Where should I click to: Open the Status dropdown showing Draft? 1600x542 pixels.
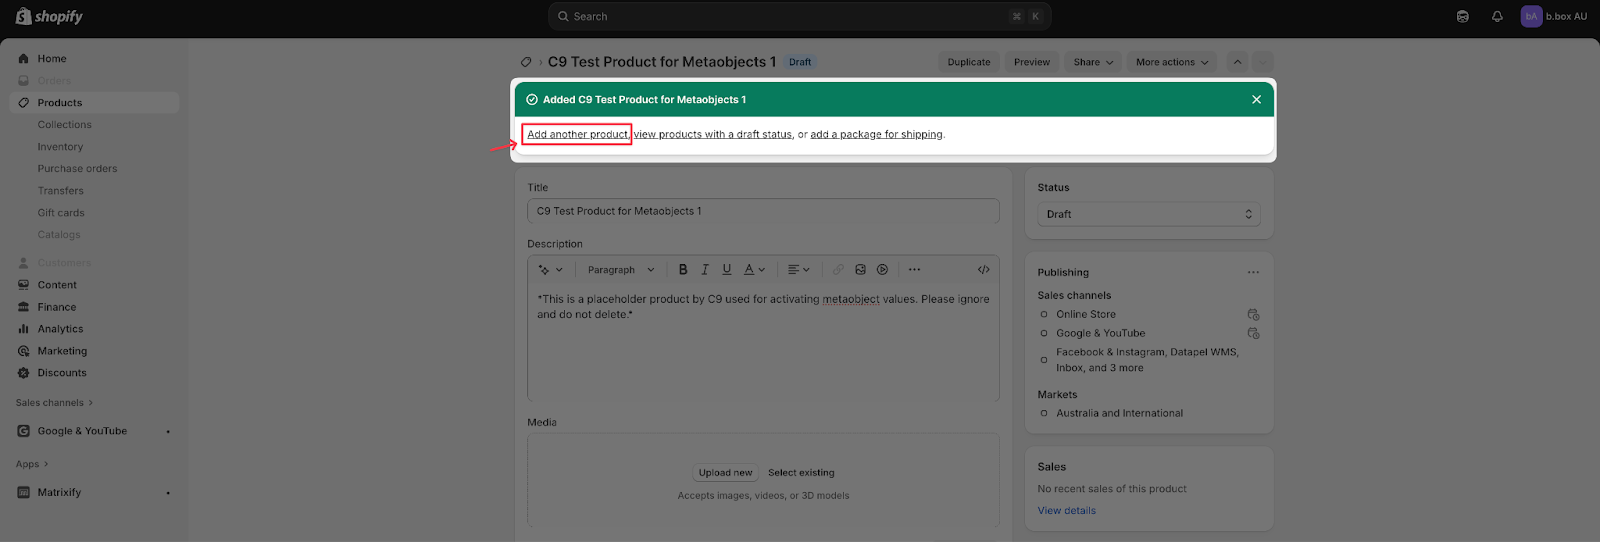(1148, 215)
